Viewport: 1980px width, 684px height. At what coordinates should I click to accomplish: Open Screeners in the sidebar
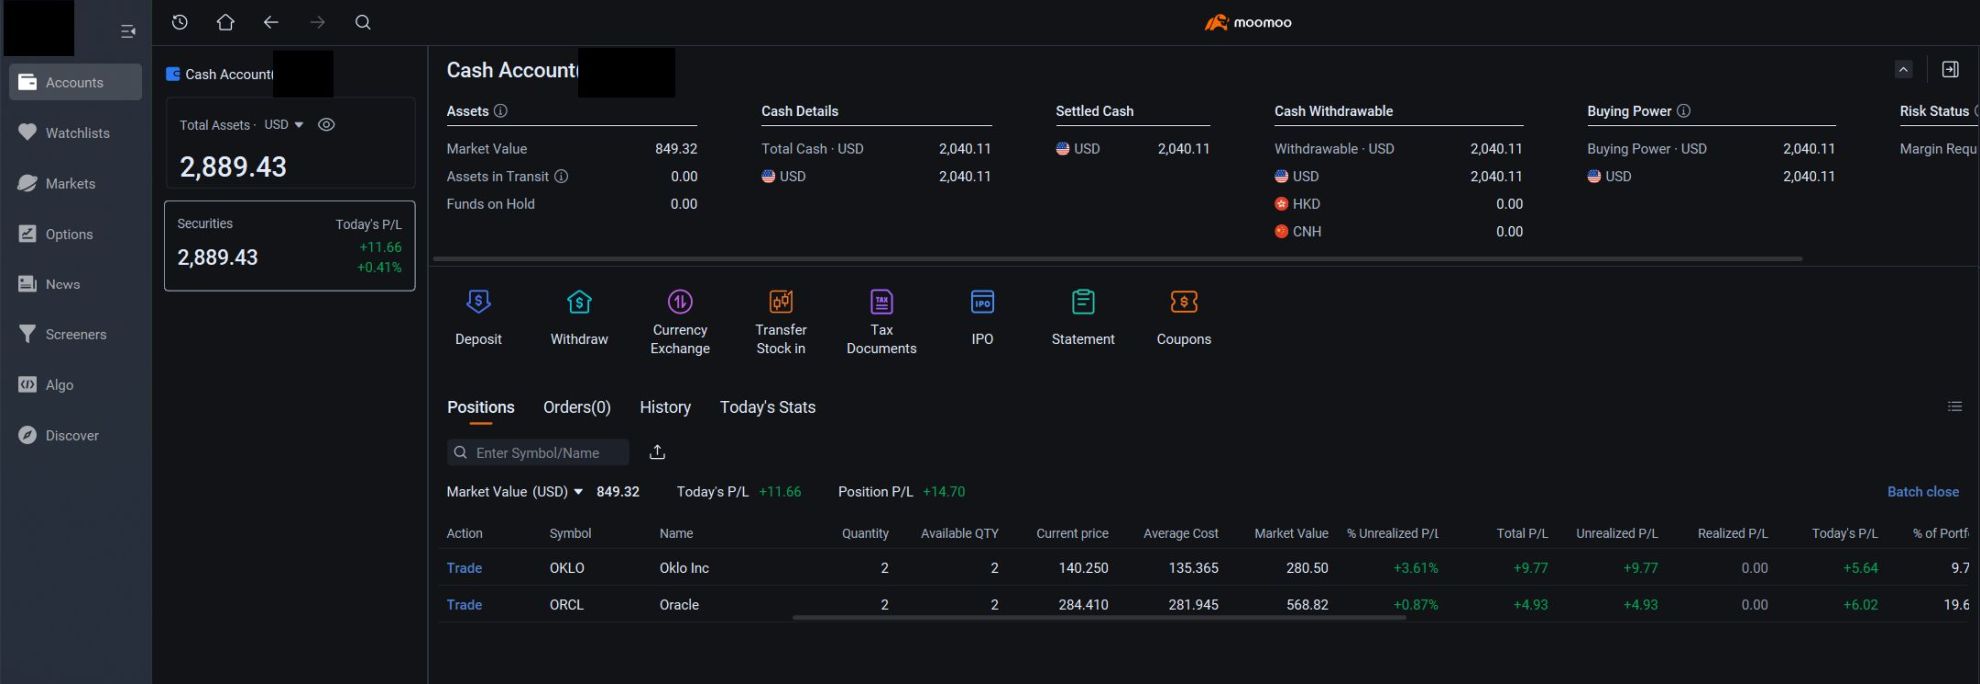[x=75, y=334]
